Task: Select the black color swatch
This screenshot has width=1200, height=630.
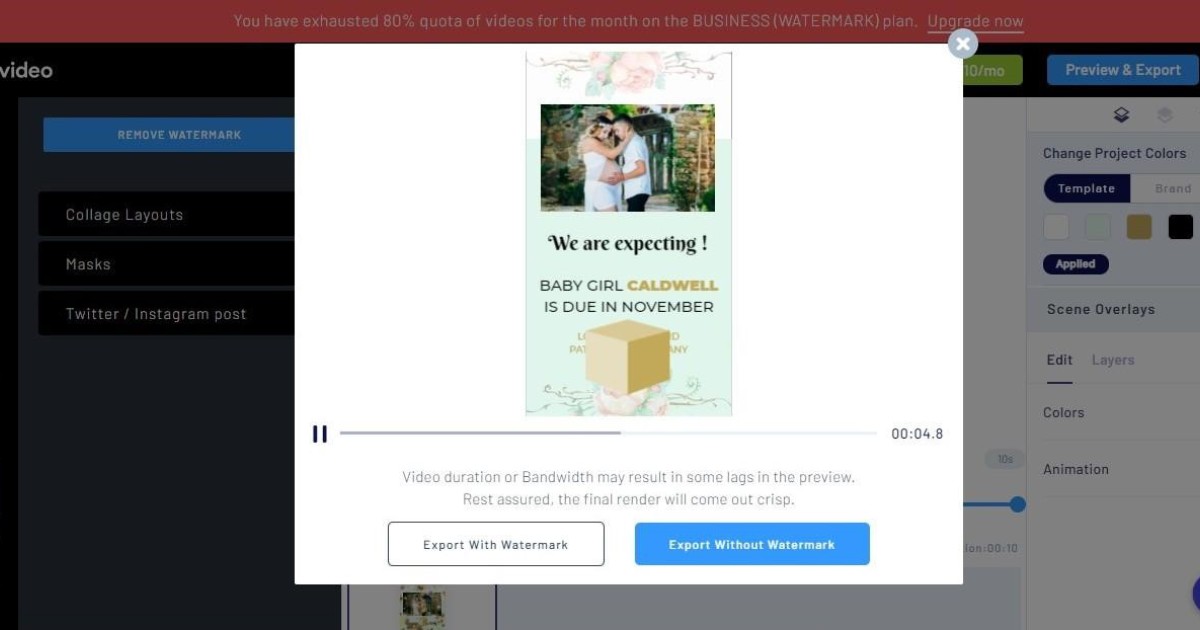Action: pyautogui.click(x=1180, y=227)
